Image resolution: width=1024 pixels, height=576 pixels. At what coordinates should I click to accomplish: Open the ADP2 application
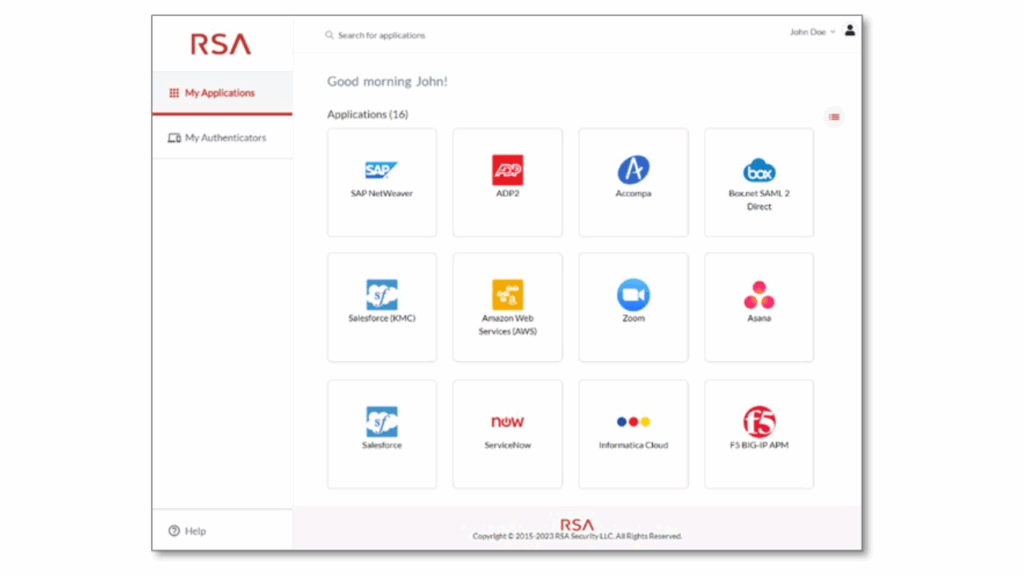coord(507,182)
